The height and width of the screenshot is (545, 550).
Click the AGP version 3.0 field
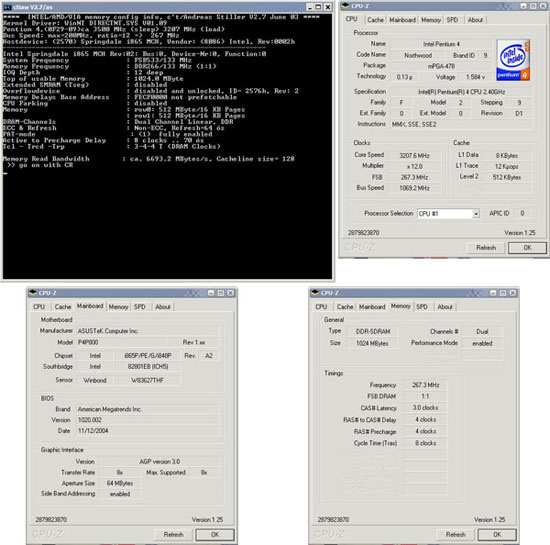160,462
